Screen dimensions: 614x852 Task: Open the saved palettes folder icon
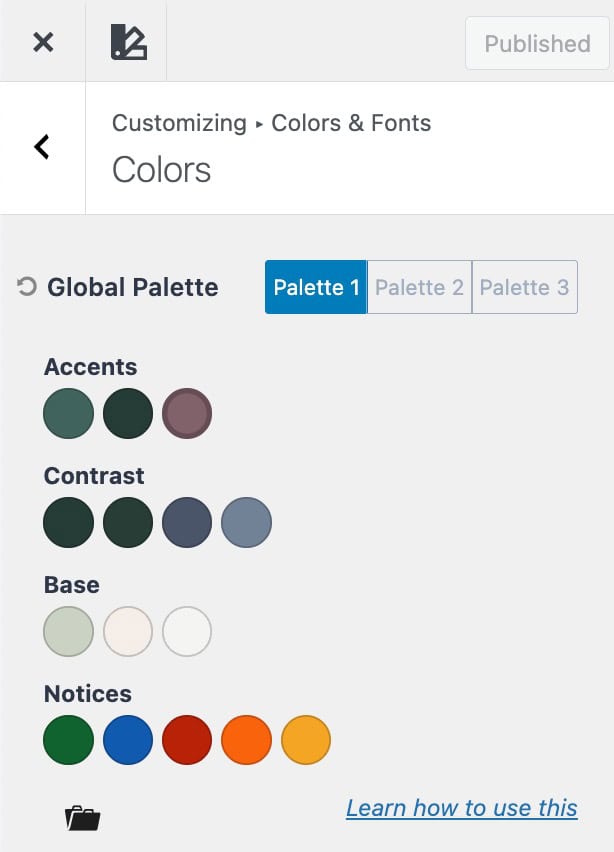[84, 817]
